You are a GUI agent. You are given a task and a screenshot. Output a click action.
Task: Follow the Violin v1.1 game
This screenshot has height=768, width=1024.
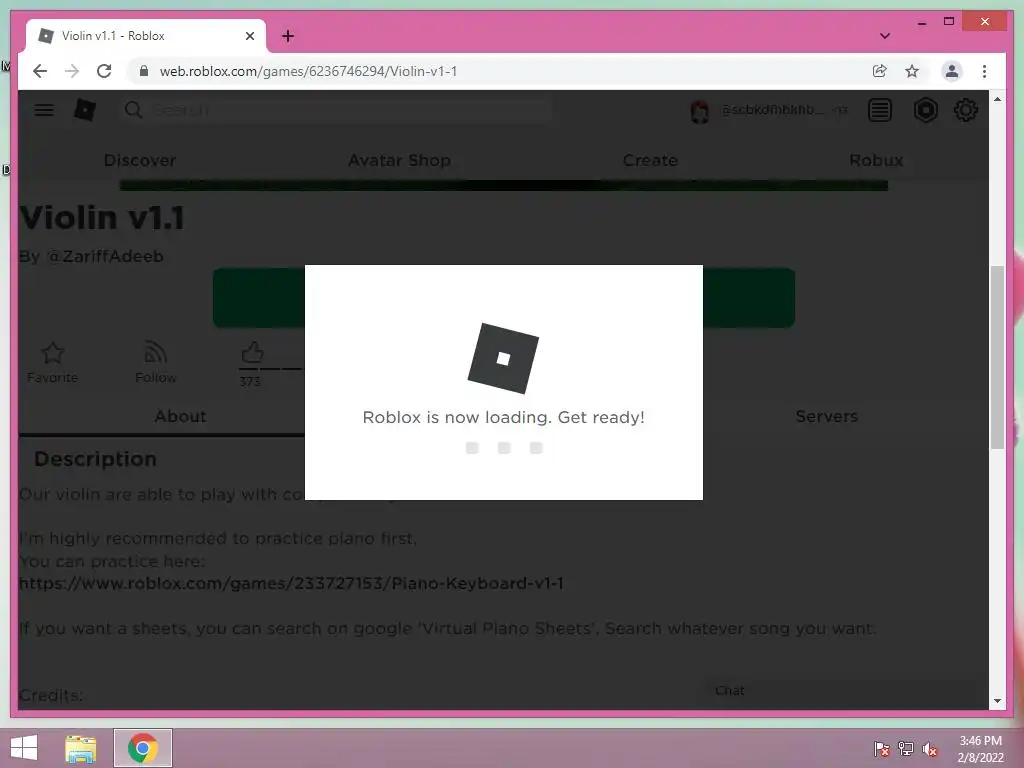155,362
